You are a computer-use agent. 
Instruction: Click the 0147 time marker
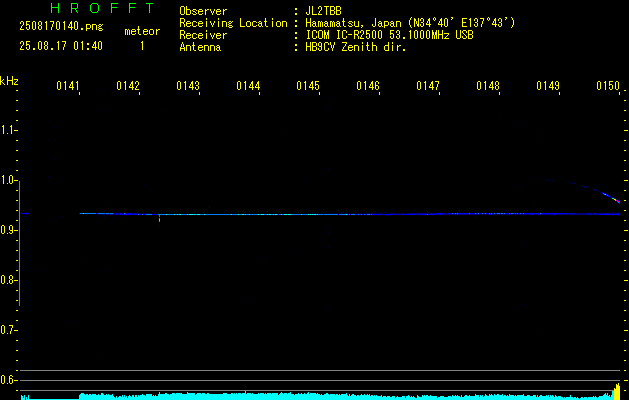(x=428, y=86)
